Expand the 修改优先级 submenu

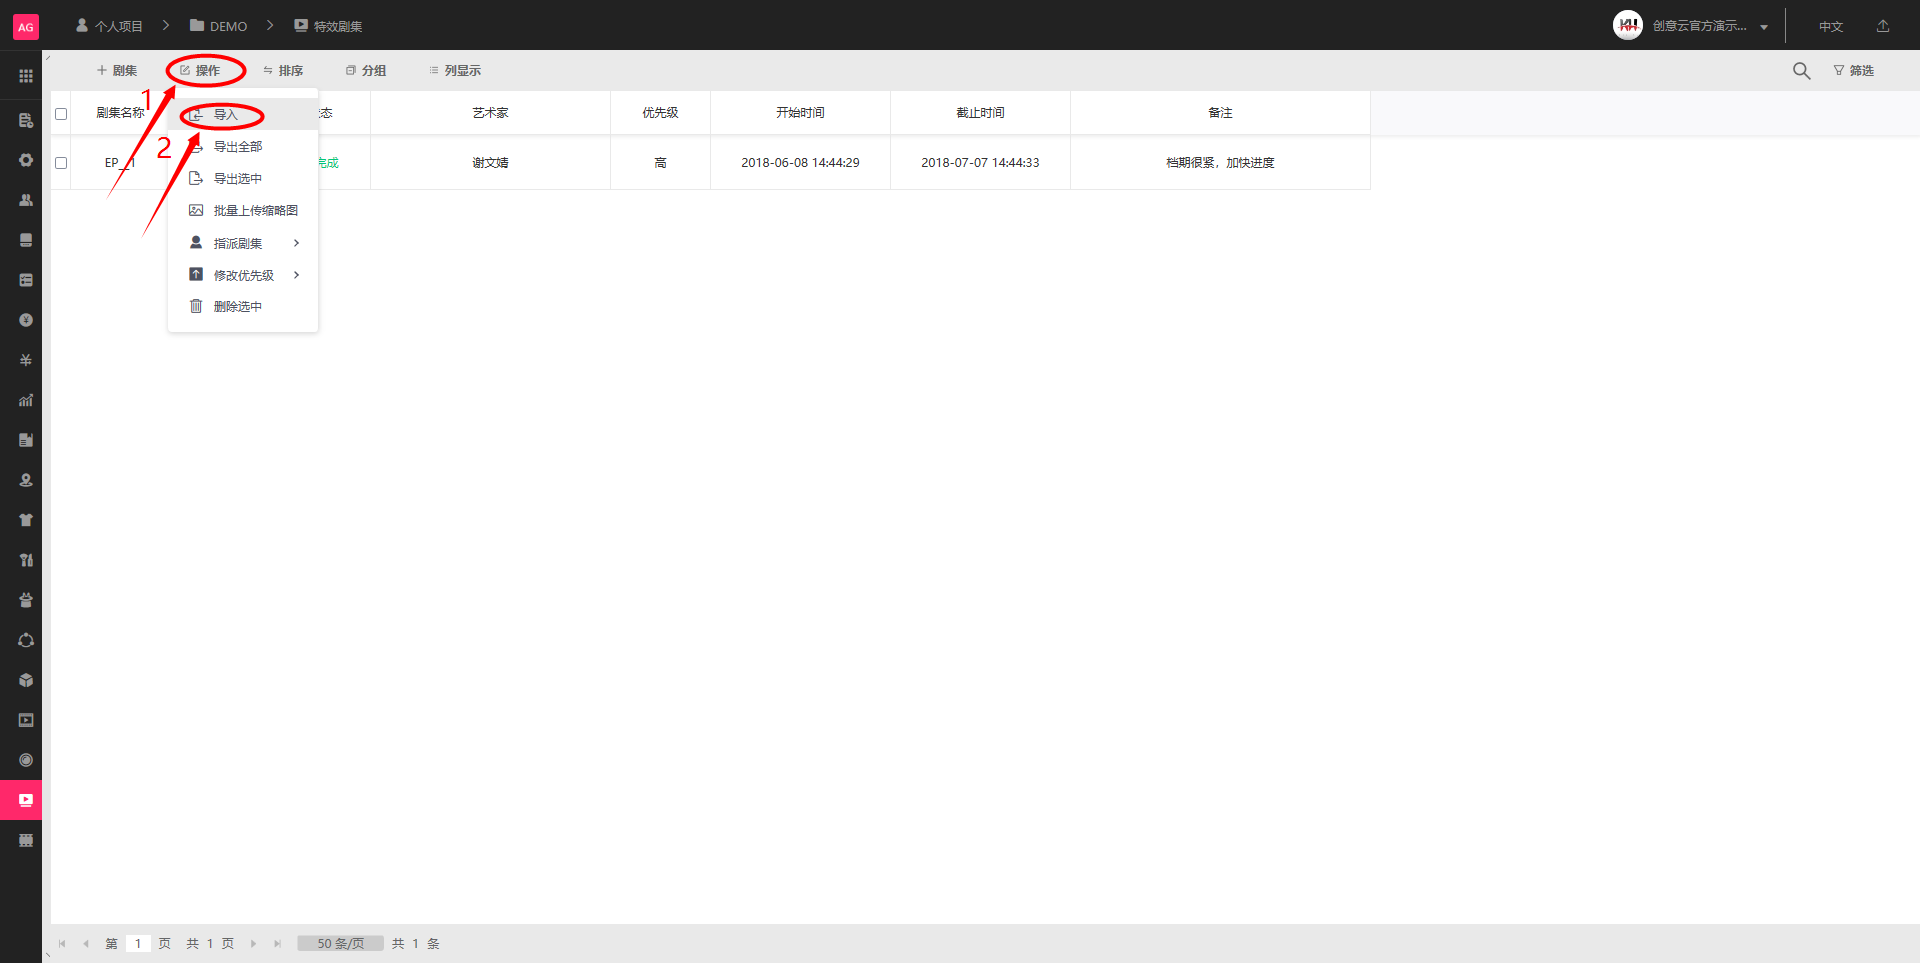(x=243, y=275)
